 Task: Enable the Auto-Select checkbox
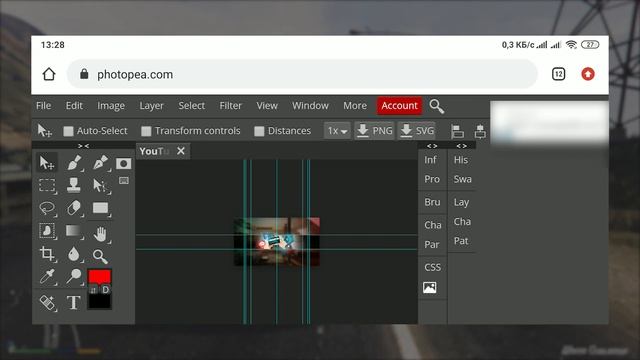click(x=69, y=131)
